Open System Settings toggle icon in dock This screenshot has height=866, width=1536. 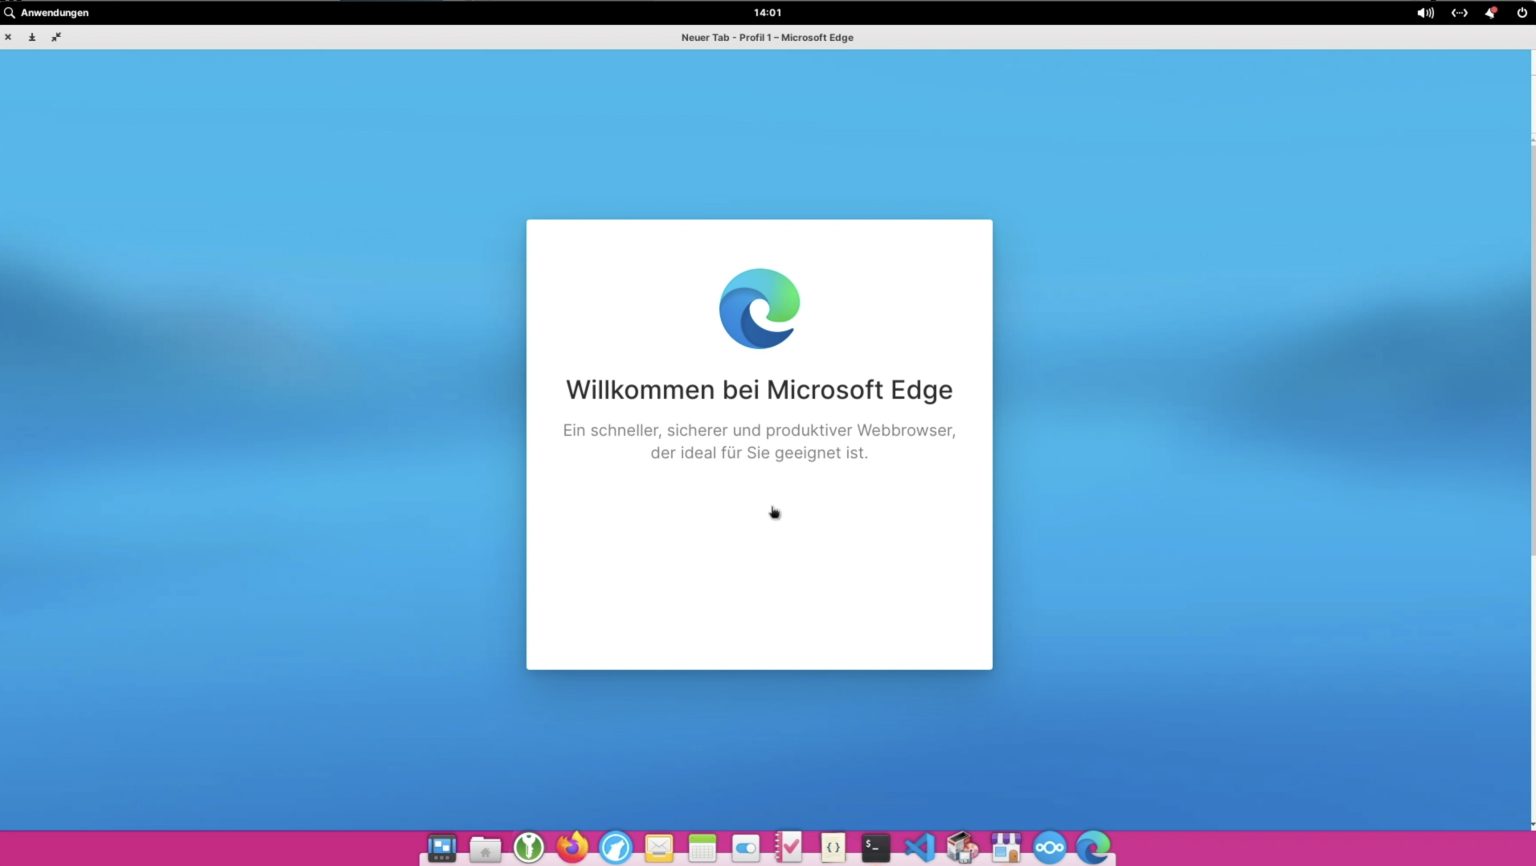pyautogui.click(x=746, y=847)
